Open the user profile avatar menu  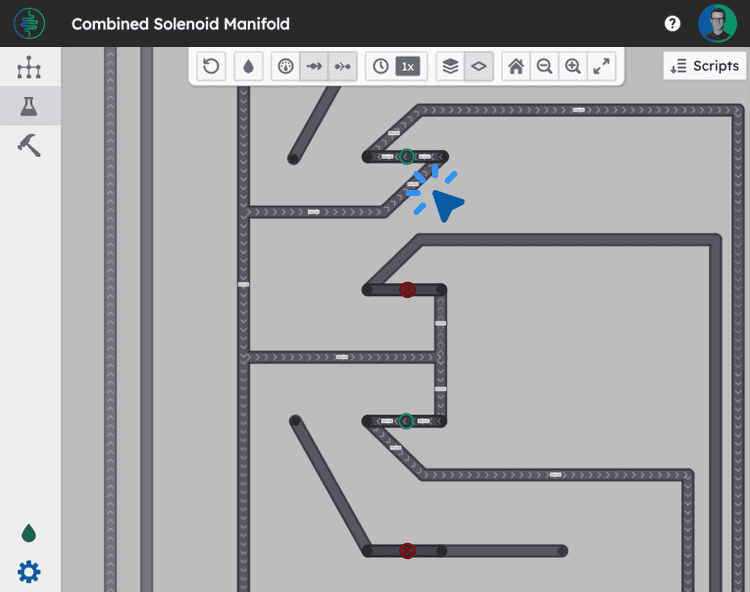[x=717, y=23]
